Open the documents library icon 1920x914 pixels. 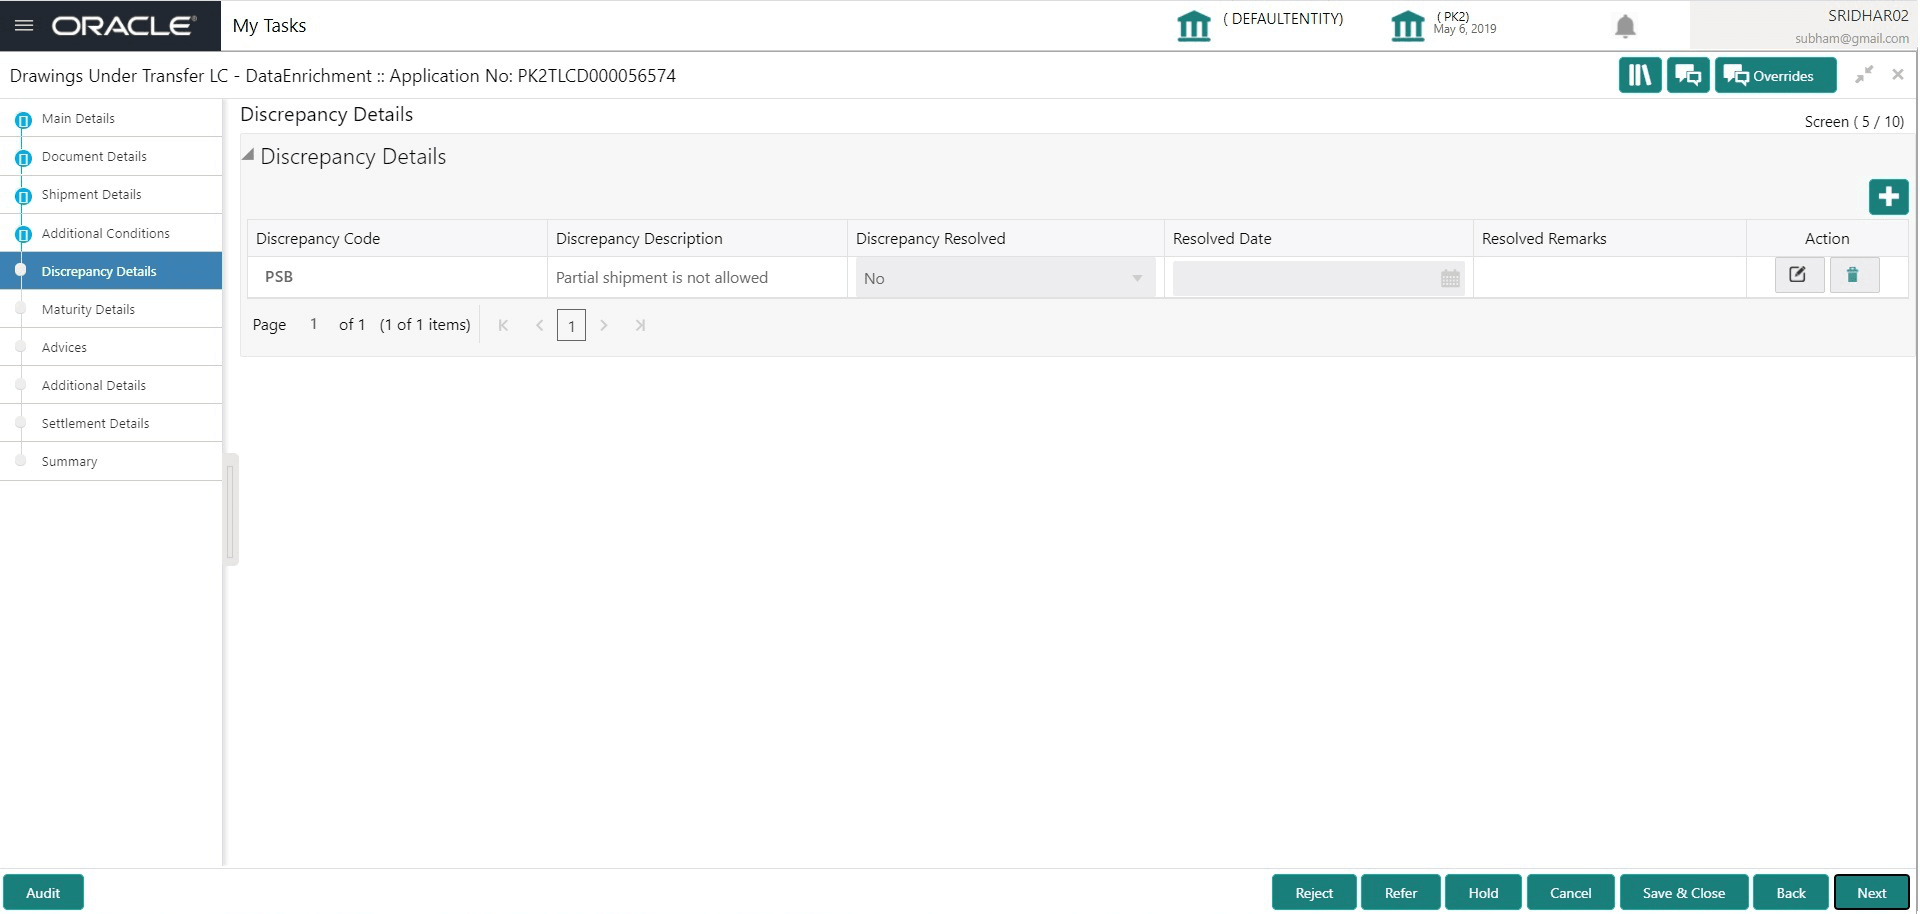[x=1640, y=75]
